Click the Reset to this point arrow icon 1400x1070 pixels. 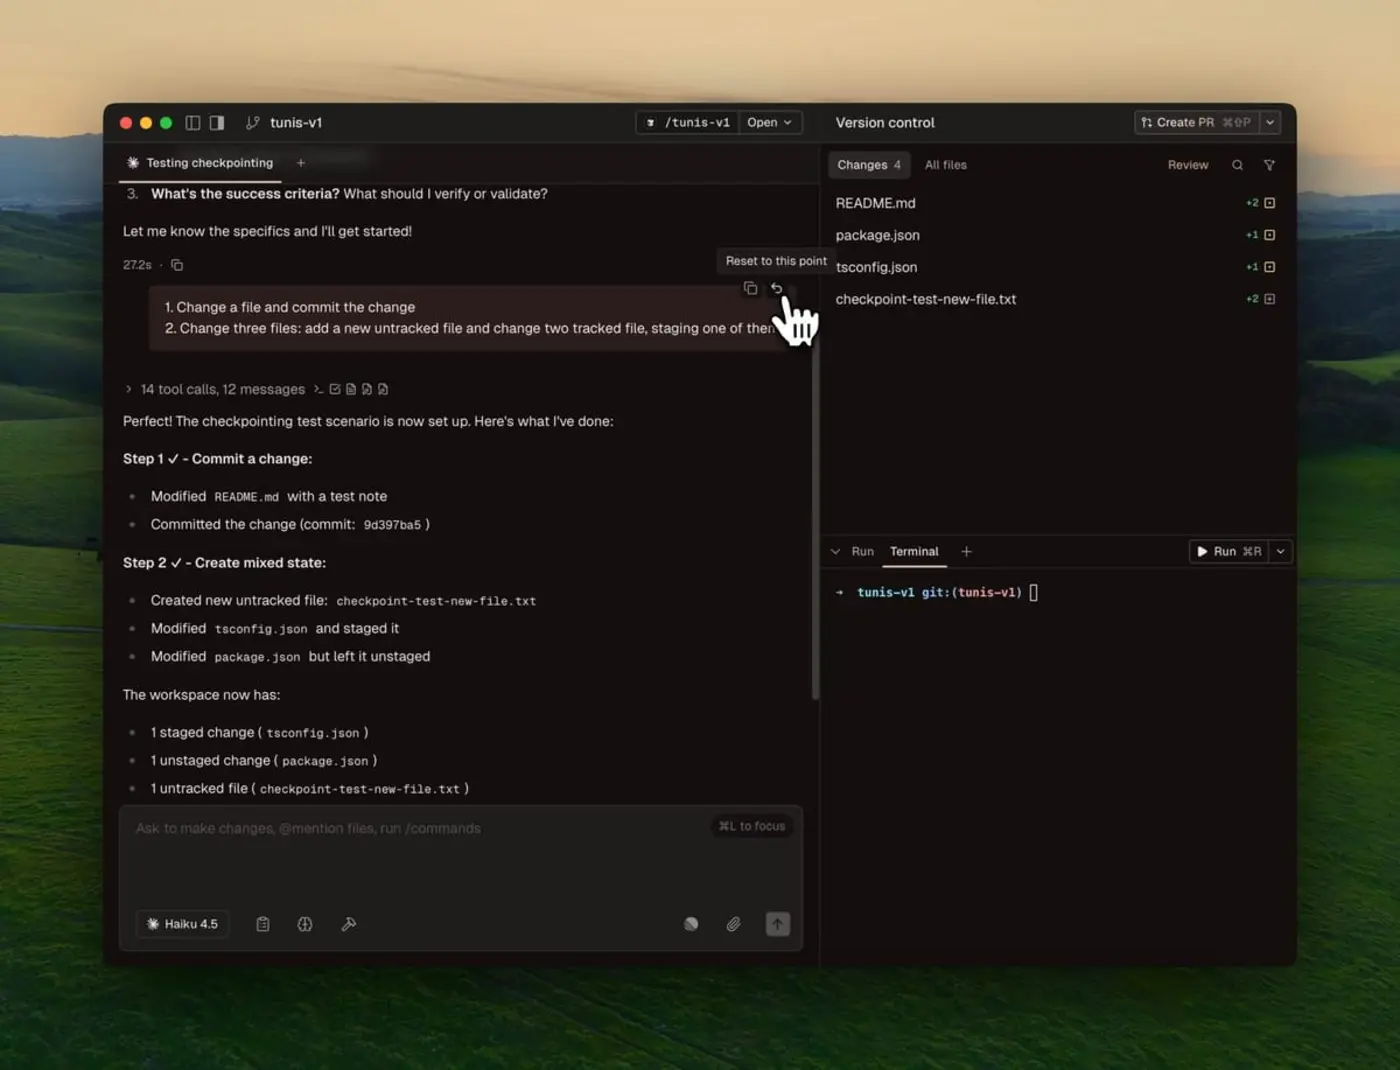(776, 289)
